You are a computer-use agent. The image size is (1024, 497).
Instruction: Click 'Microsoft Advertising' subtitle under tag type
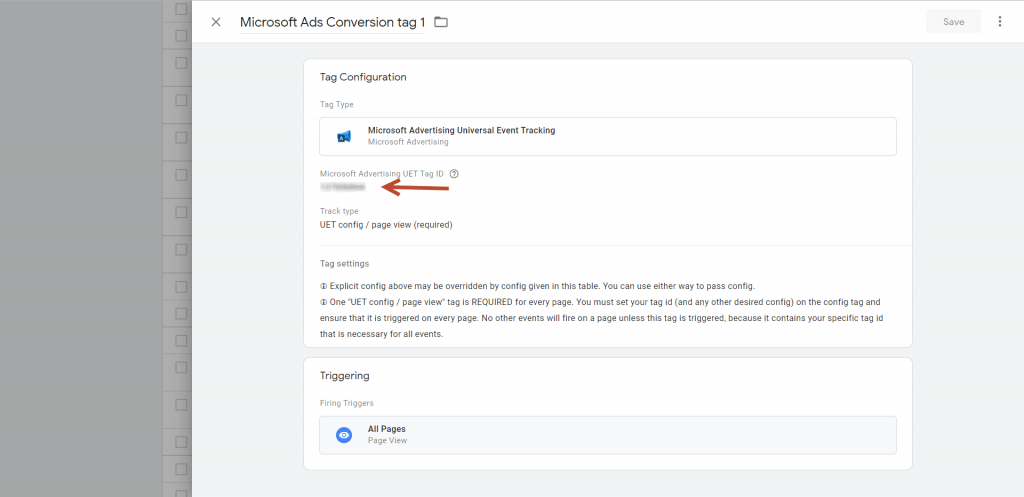pyautogui.click(x=408, y=142)
